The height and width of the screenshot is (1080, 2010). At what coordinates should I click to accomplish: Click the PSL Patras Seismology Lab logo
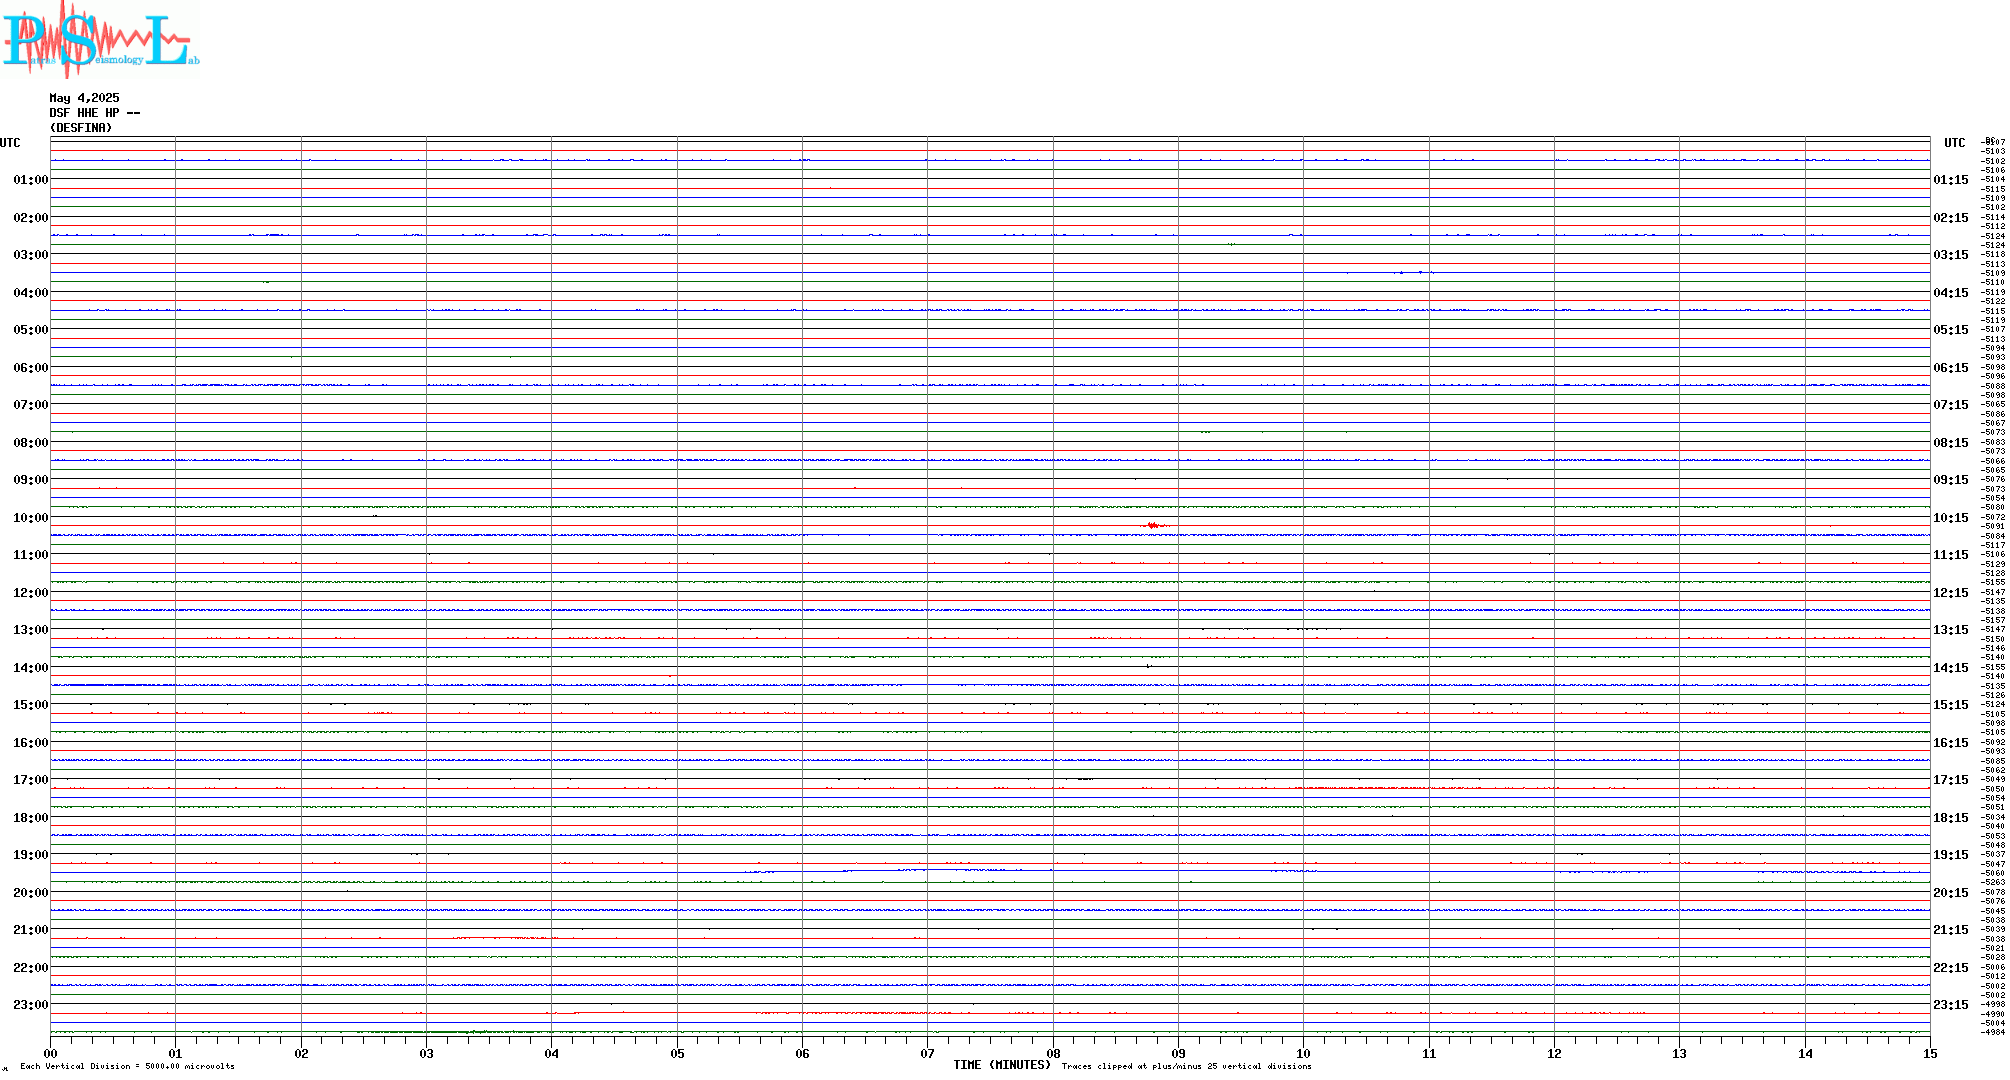[100, 38]
